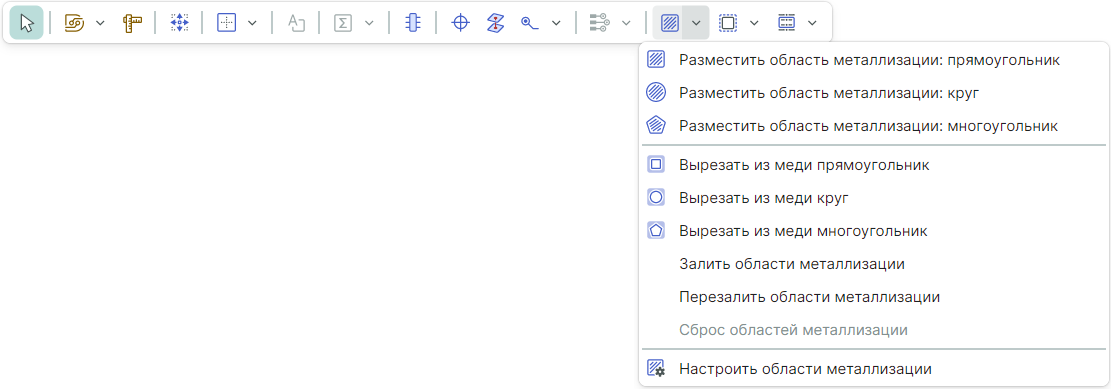Click the dashed square region tool icon
The image size is (1111, 389).
(728, 23)
